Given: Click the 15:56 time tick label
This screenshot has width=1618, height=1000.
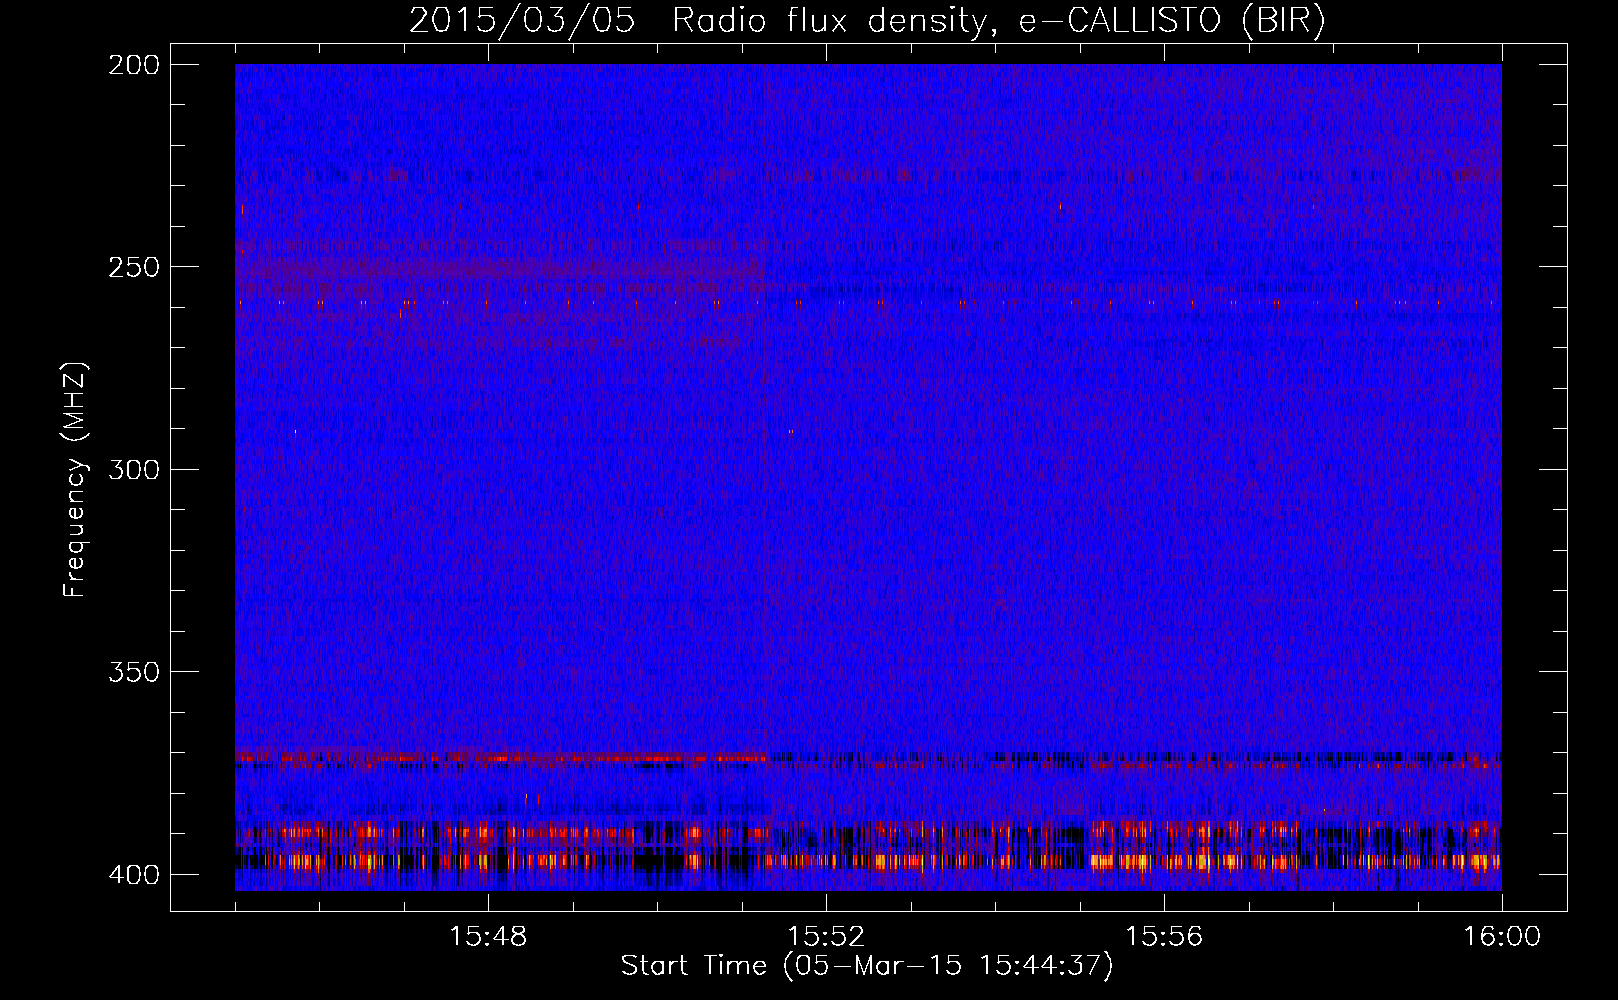Looking at the screenshot, I should (1164, 937).
